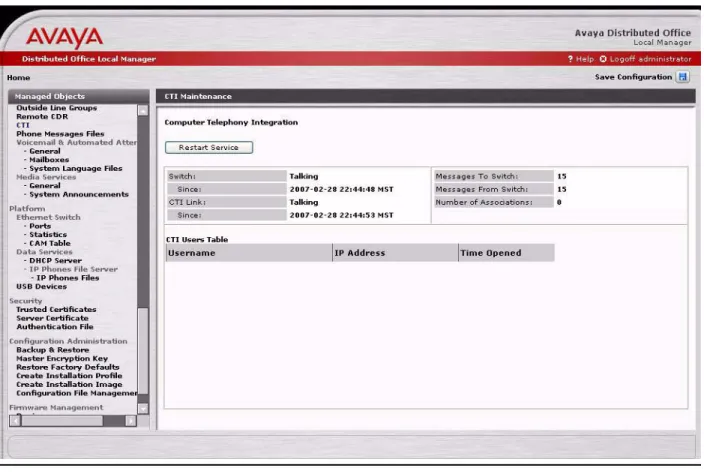Click the Avaya logo
704x474 pixels.
(x=64, y=37)
